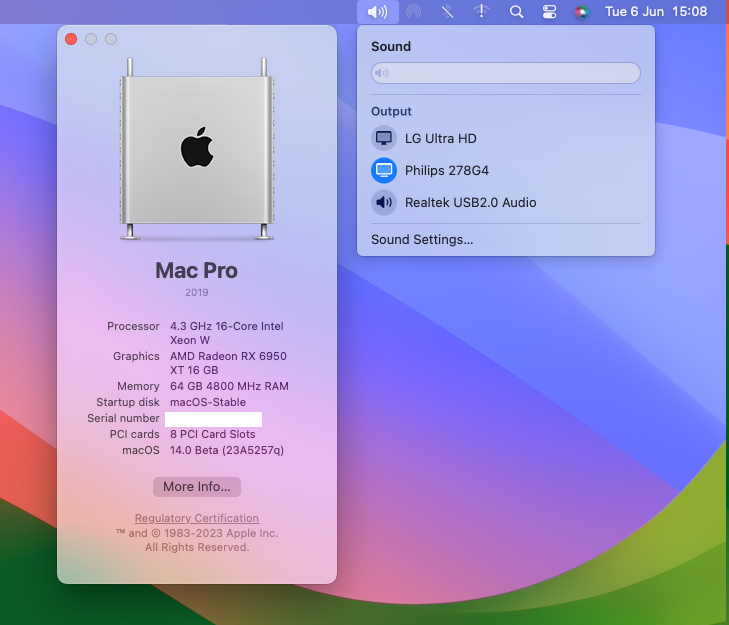The height and width of the screenshot is (625, 729).
Task: Click the Wi-Fi warning icon in menu bar
Action: [x=482, y=12]
